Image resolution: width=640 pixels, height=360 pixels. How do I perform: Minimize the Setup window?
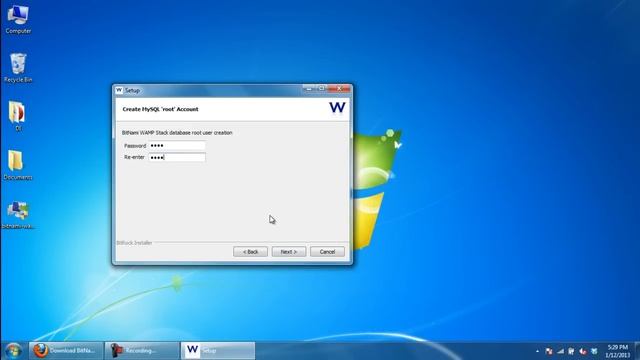[x=309, y=89]
